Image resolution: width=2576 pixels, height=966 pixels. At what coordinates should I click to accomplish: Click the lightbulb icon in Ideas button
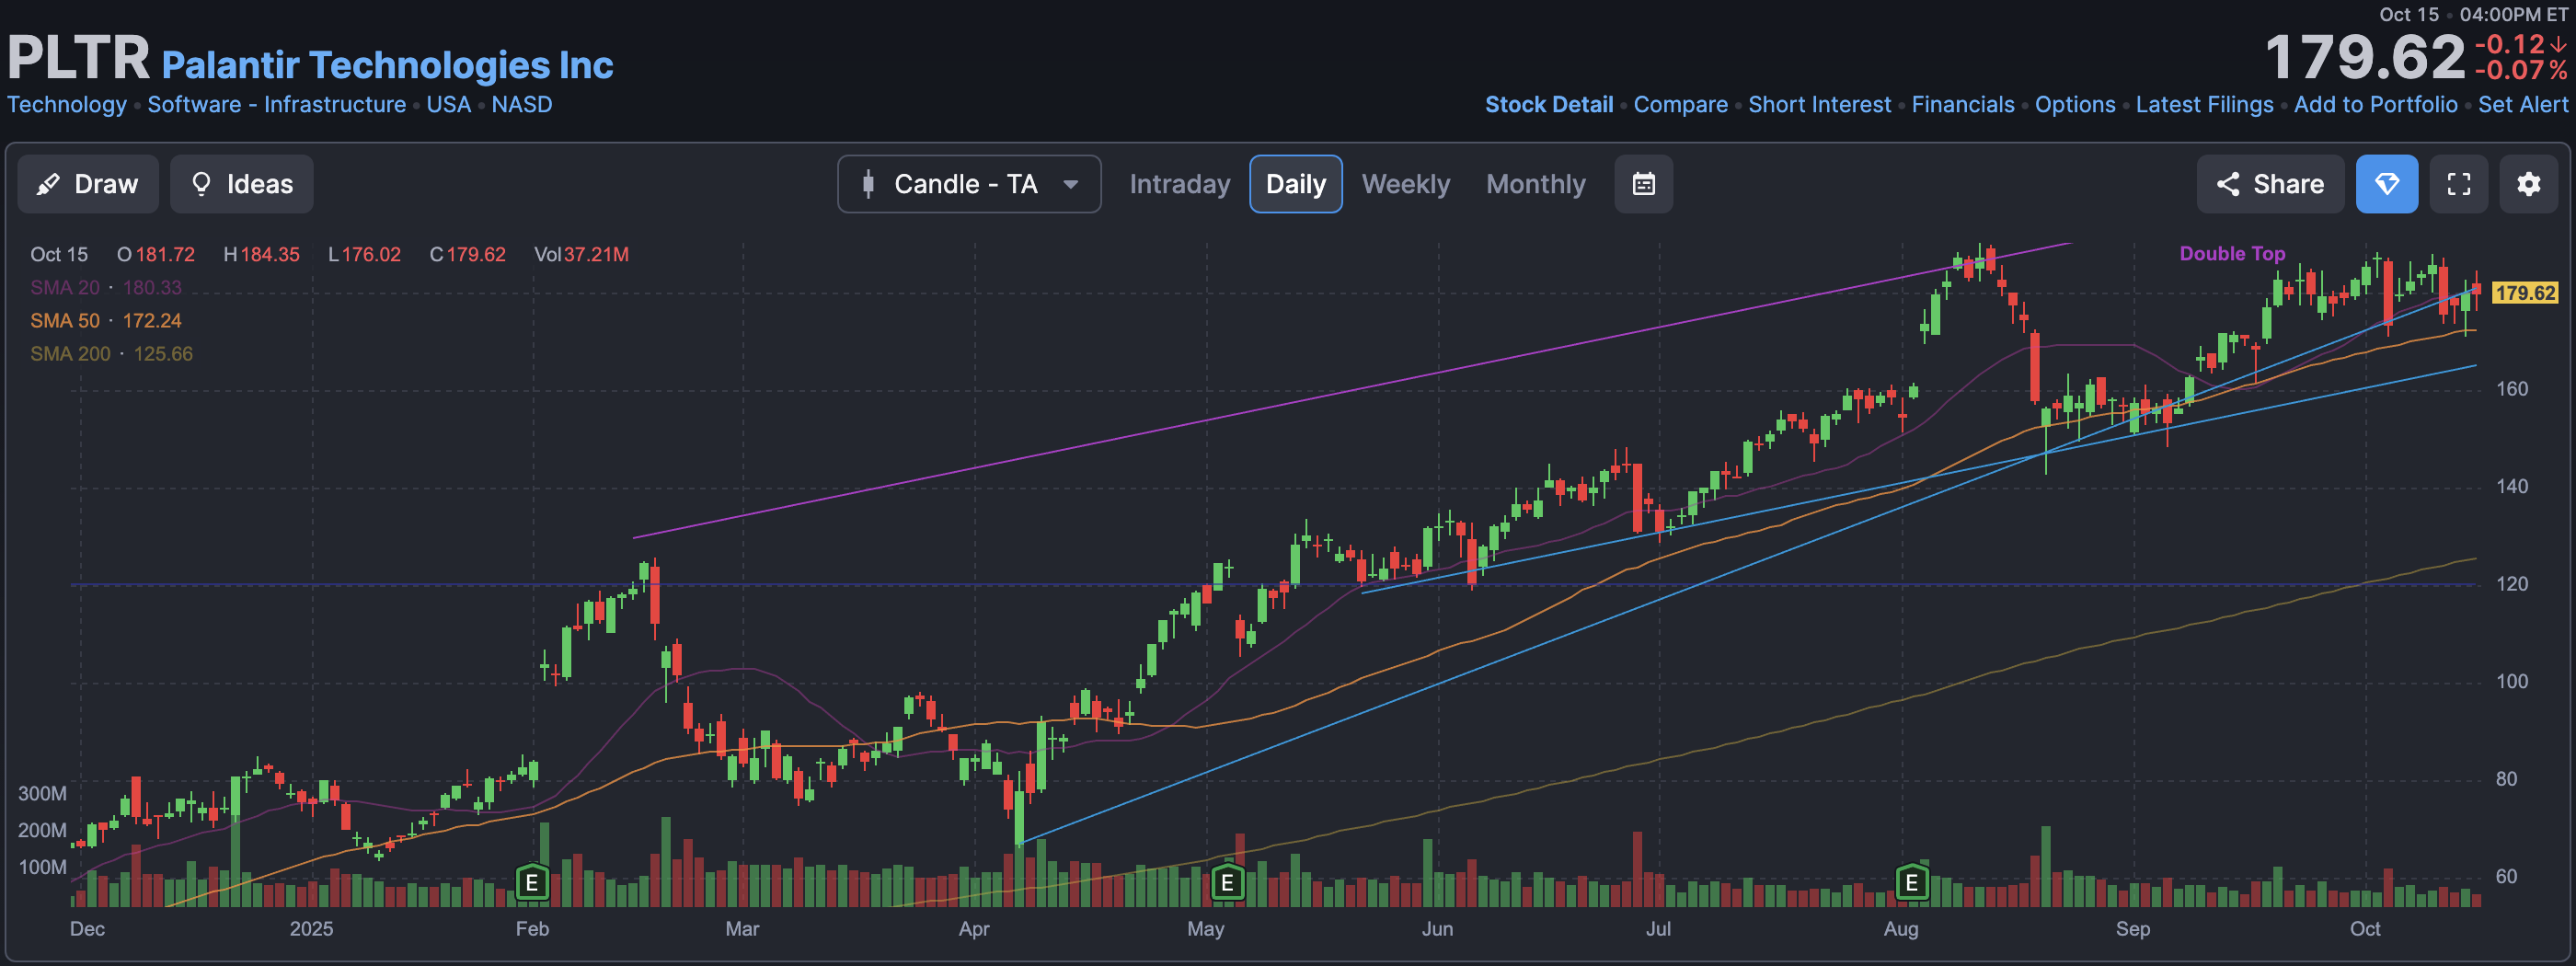tap(201, 184)
